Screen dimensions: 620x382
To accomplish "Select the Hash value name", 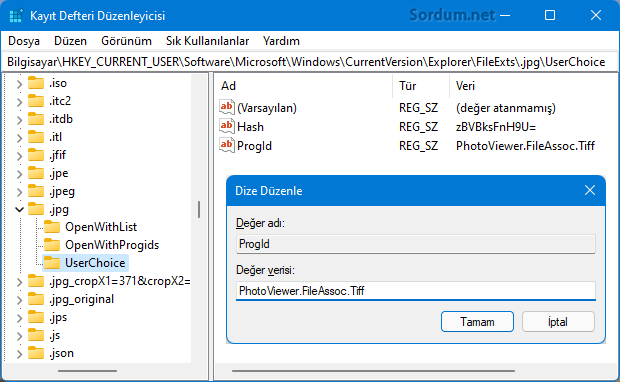I will pyautogui.click(x=250, y=127).
